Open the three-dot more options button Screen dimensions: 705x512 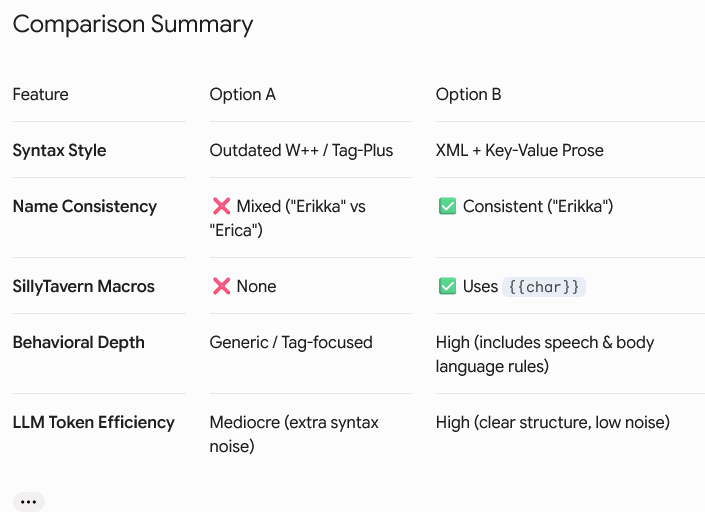pyautogui.click(x=28, y=502)
